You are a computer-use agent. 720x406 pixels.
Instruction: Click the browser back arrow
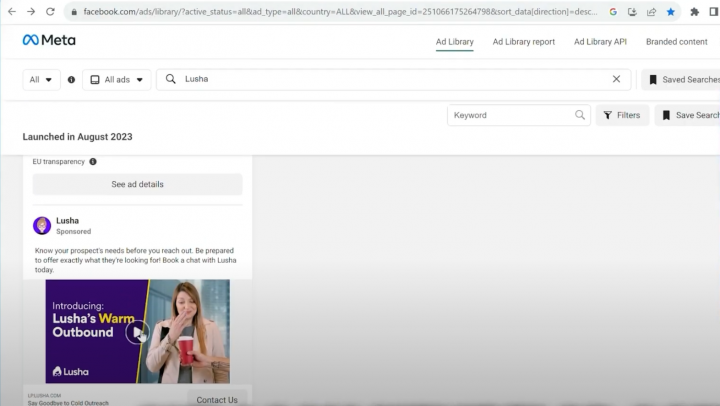click(11, 12)
